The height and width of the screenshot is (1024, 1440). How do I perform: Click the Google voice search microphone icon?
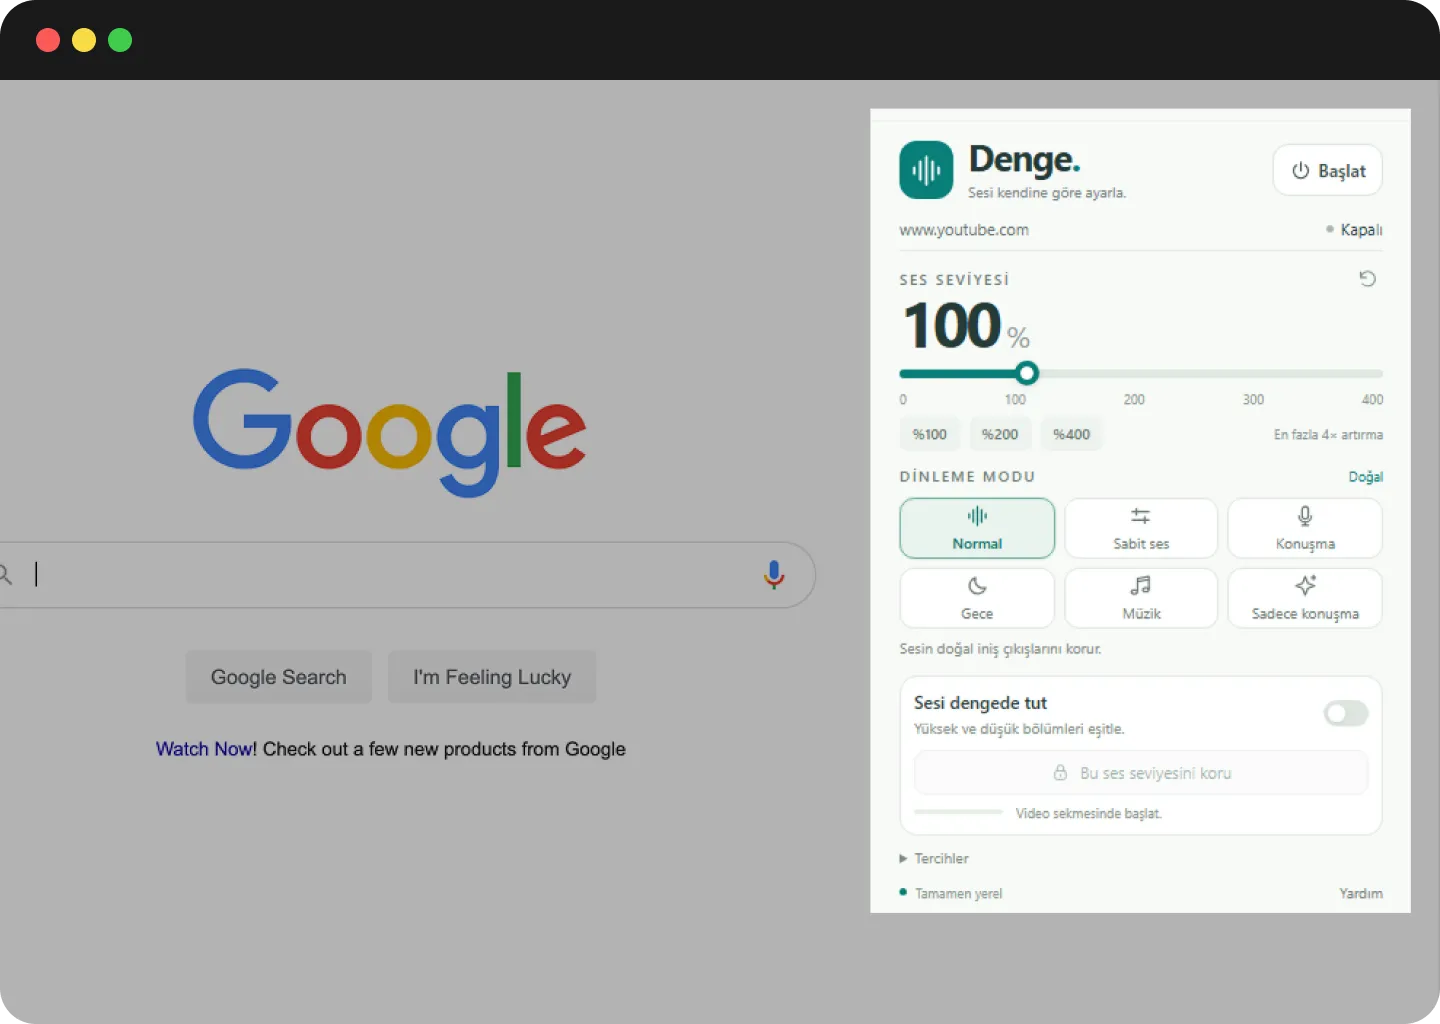(x=774, y=574)
